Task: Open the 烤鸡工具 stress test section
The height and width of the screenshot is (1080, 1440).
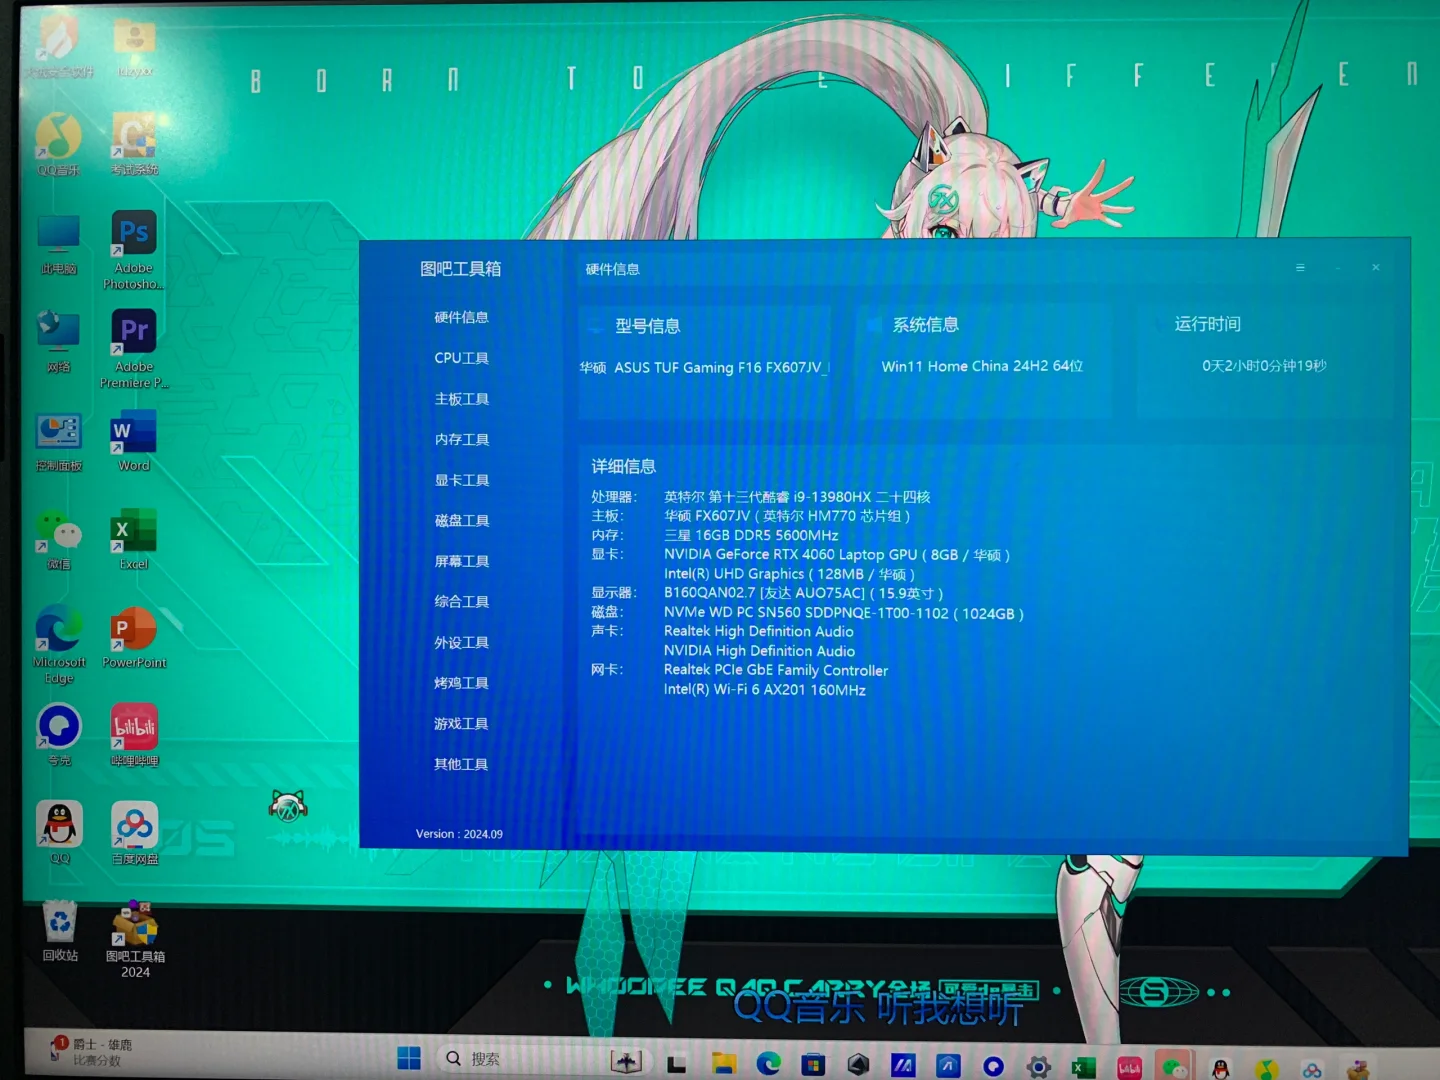Action: point(461,682)
